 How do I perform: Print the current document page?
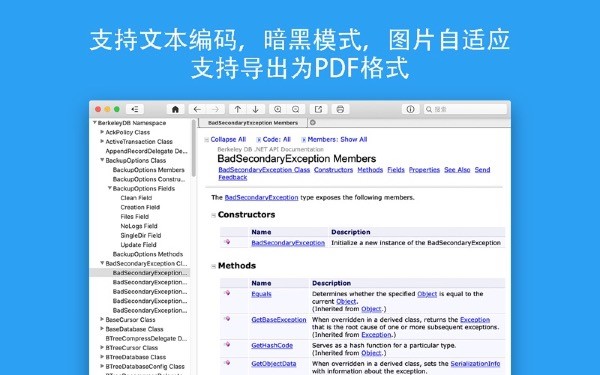coord(340,109)
